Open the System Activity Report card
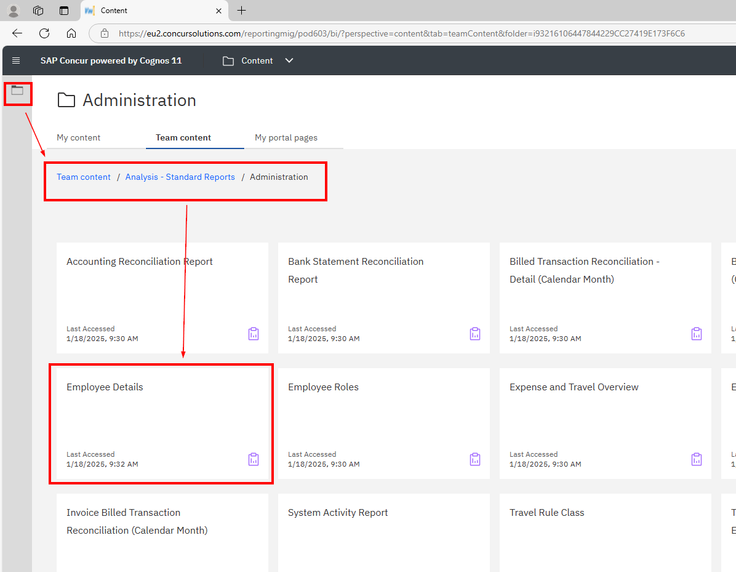Viewport: 736px width, 572px height. click(x=383, y=533)
